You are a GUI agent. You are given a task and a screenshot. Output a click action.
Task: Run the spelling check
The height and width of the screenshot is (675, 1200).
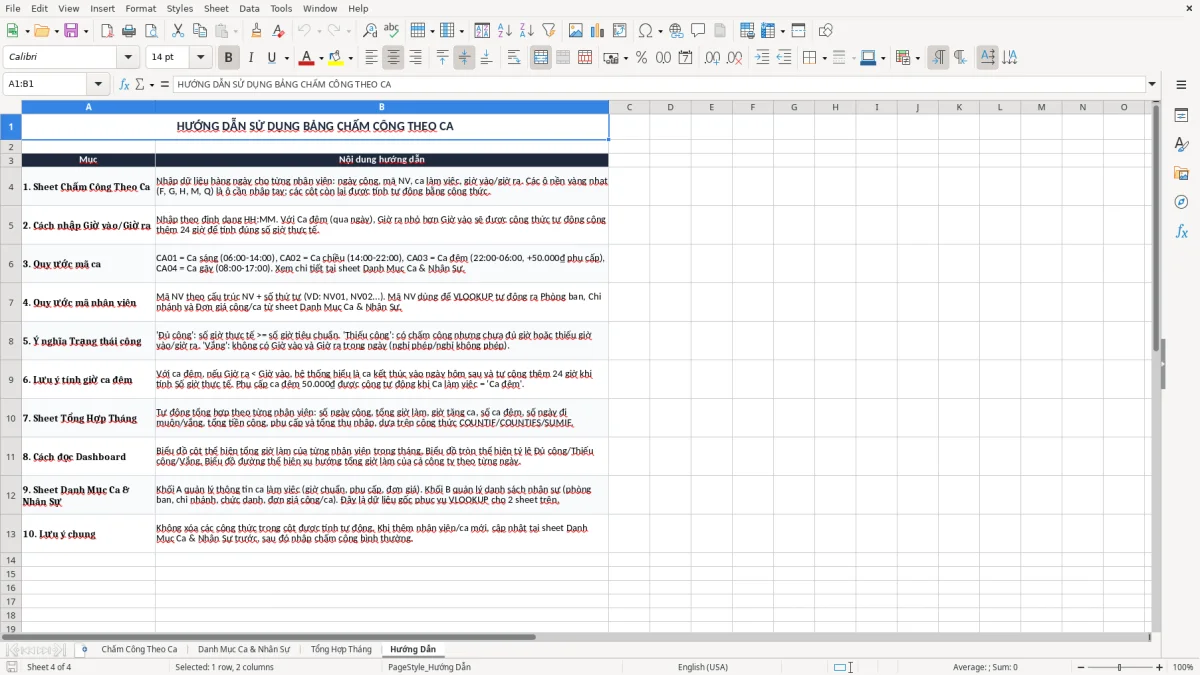392,31
